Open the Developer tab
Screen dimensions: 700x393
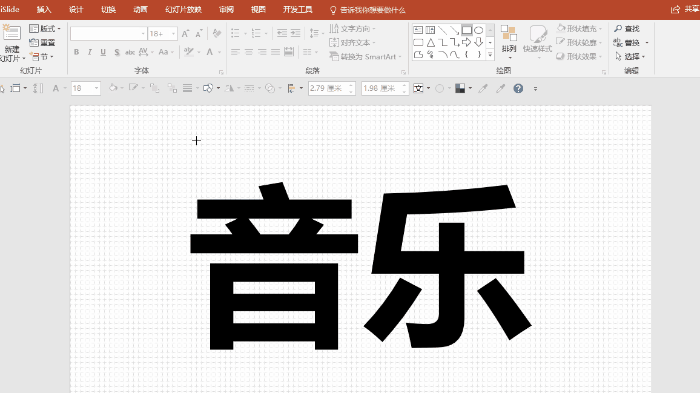click(x=297, y=9)
